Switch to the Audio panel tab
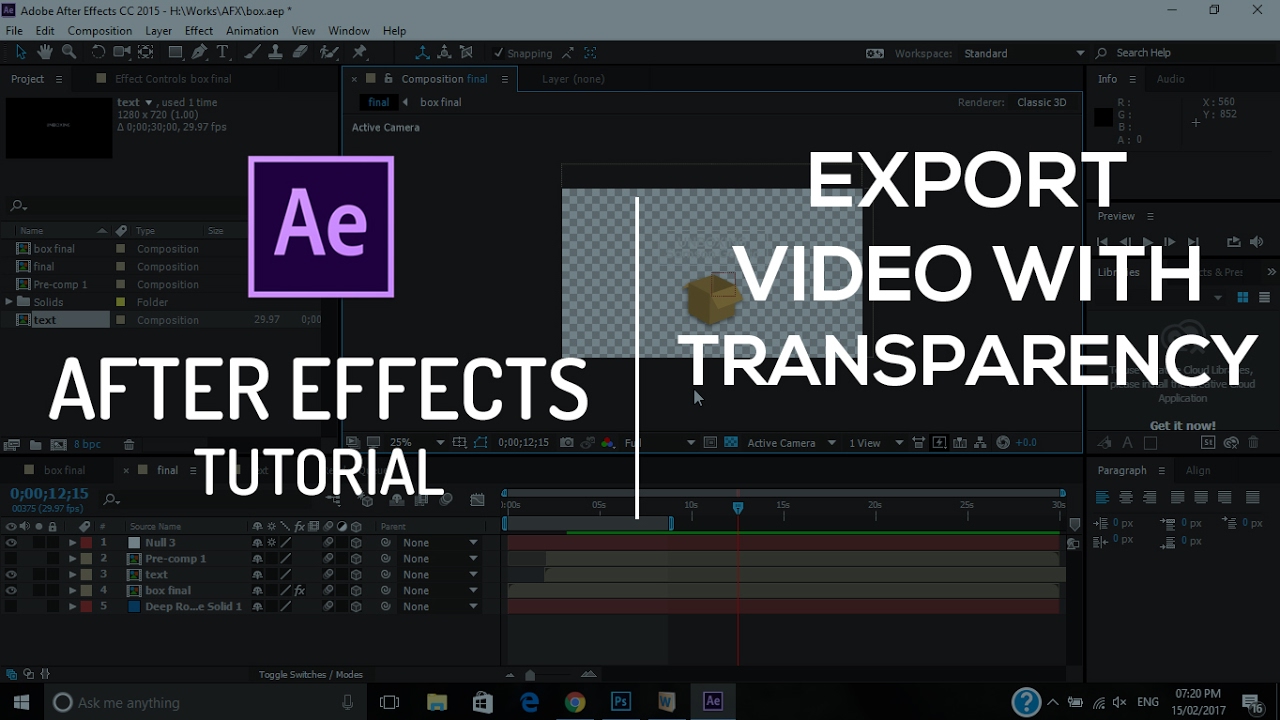The width and height of the screenshot is (1280, 720). coord(1170,79)
